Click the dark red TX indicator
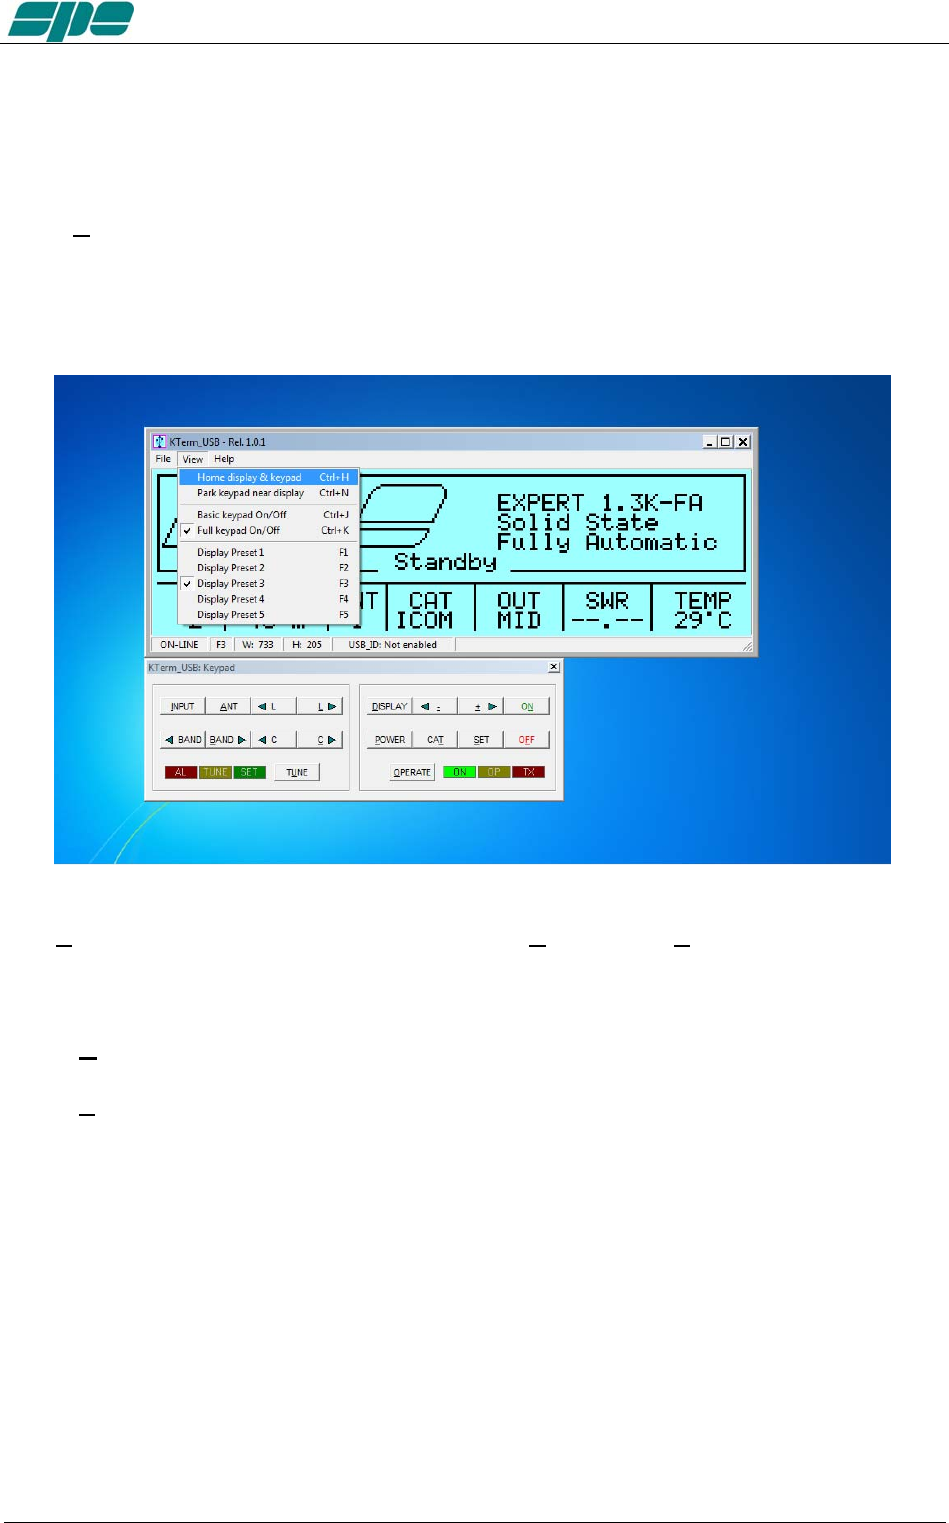The height and width of the screenshot is (1523, 949). (x=528, y=772)
